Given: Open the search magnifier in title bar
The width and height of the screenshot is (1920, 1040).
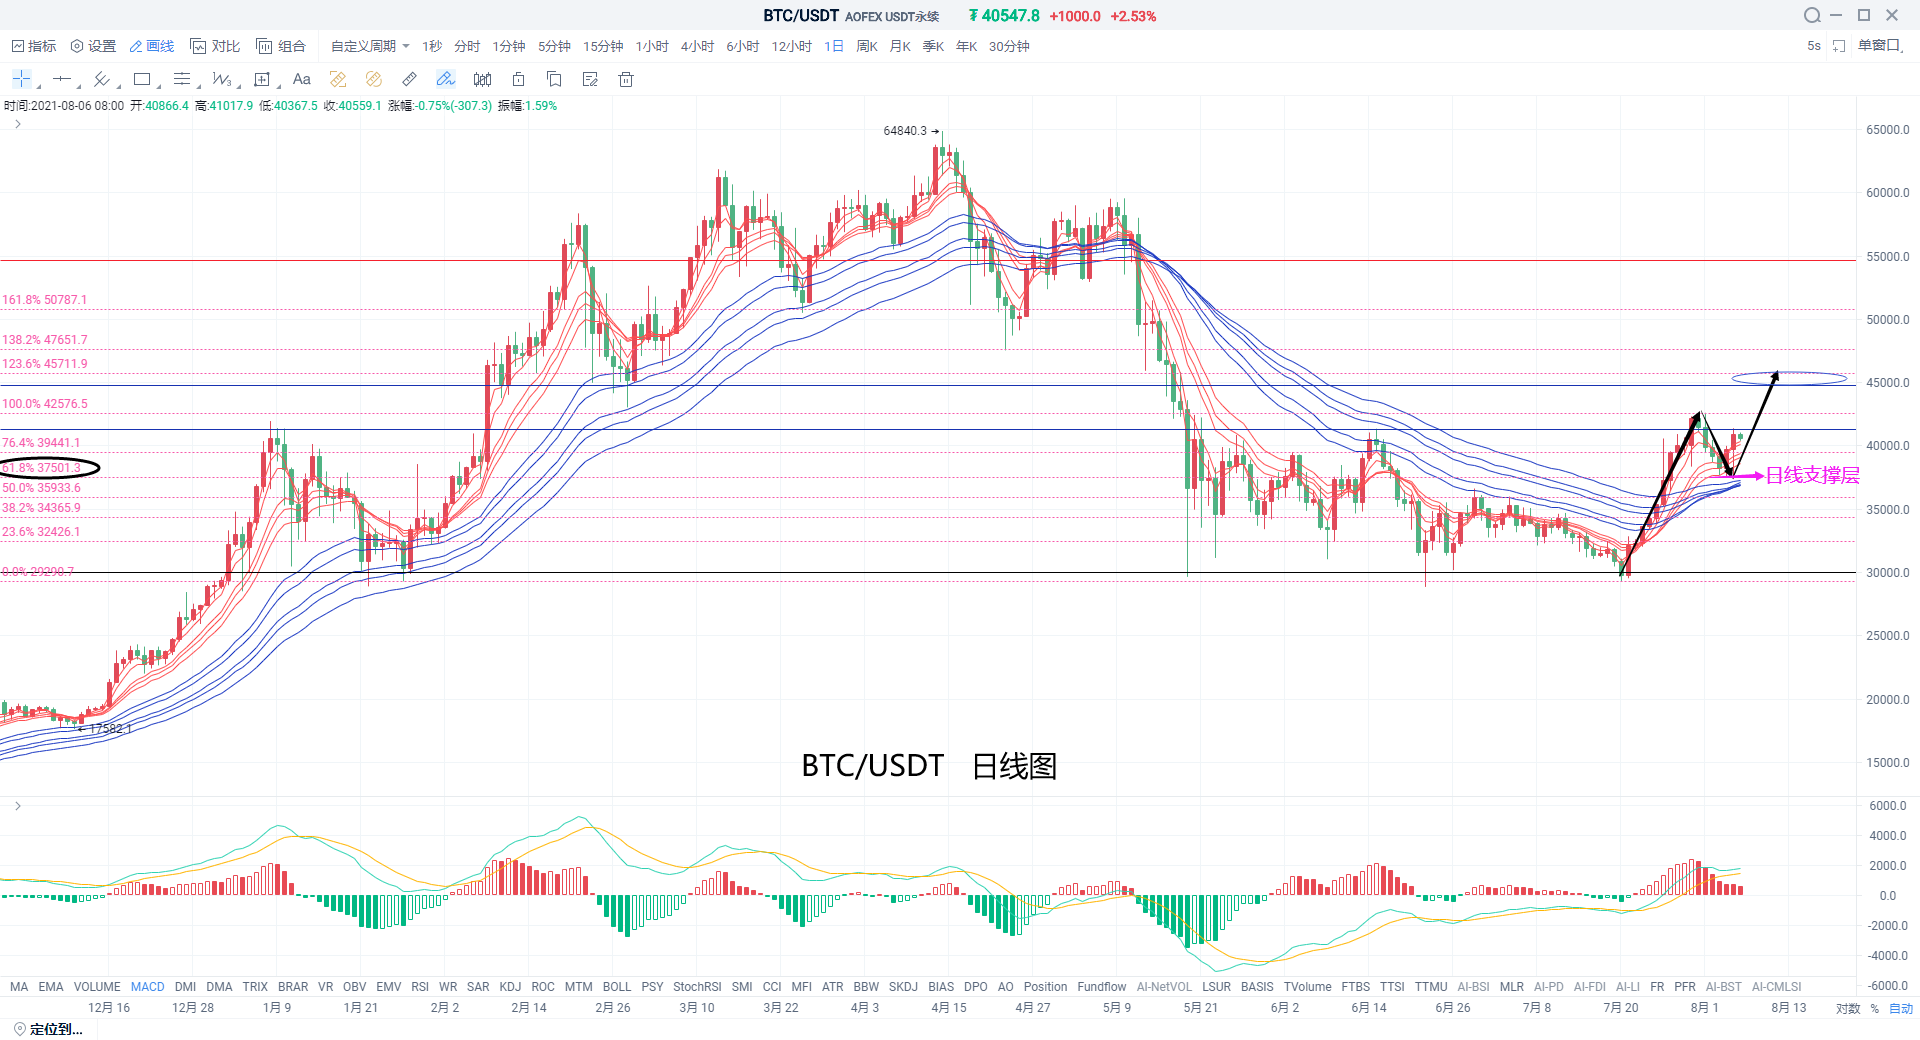Looking at the screenshot, I should (1812, 15).
